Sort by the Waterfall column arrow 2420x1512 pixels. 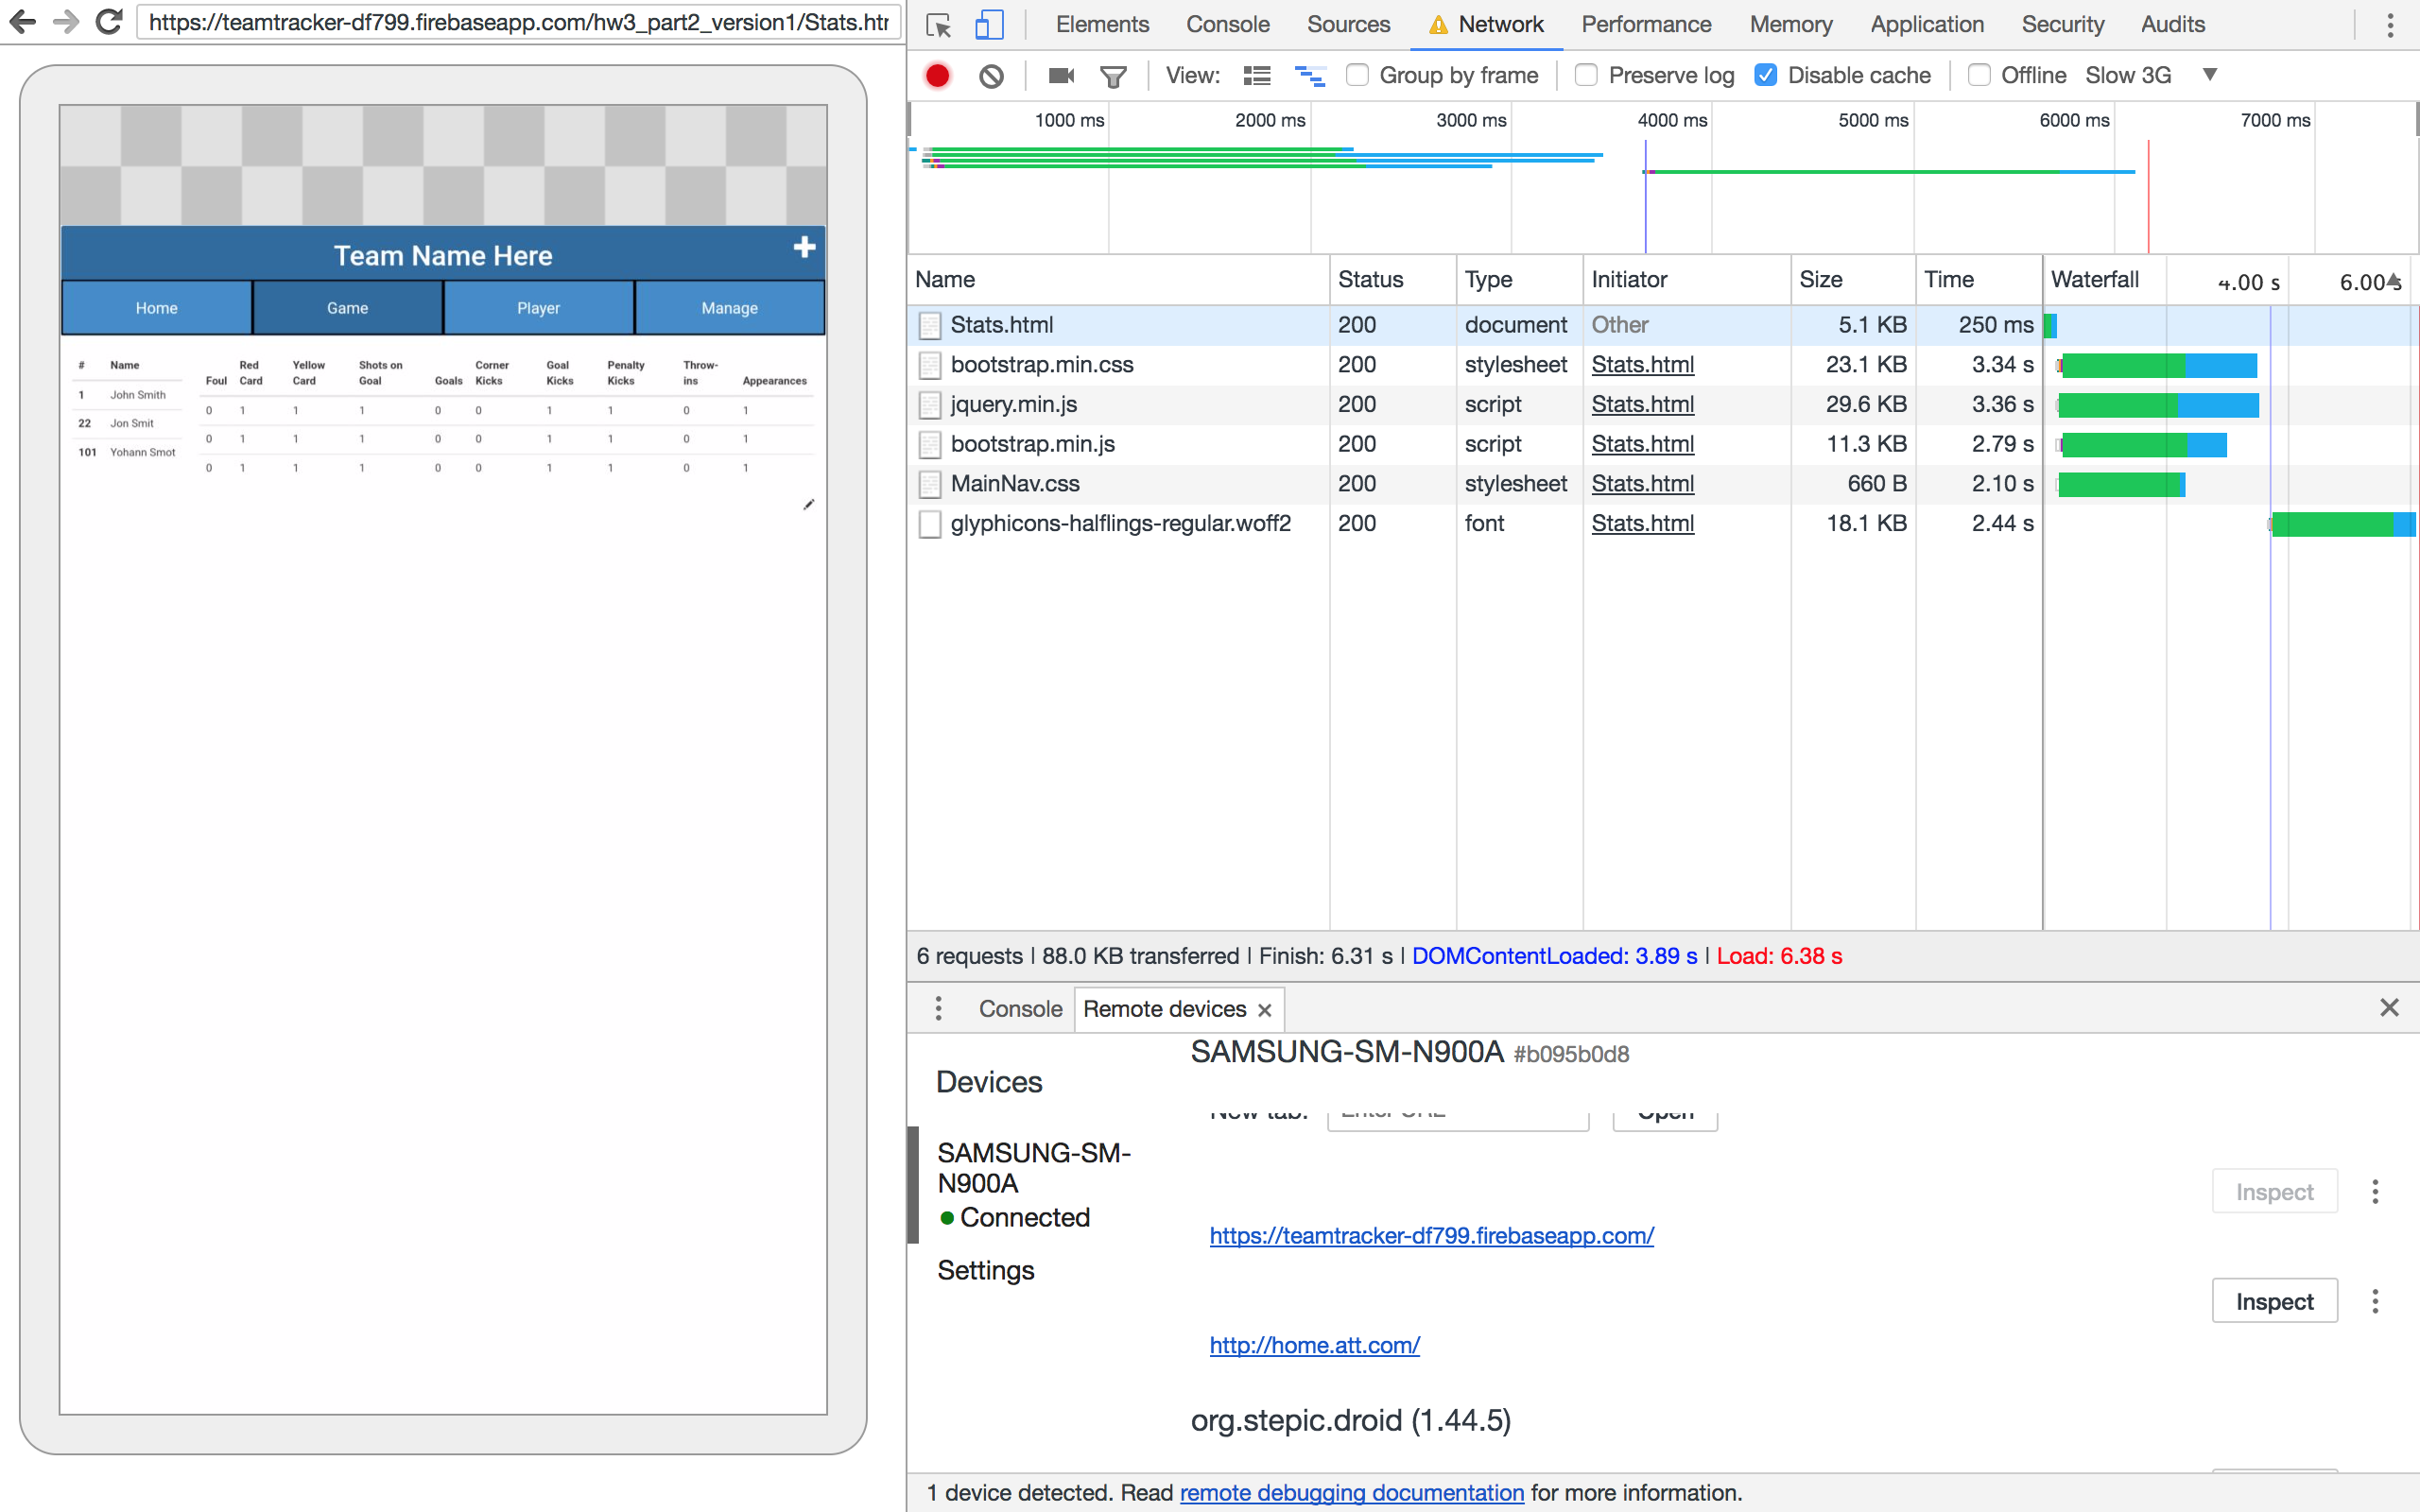2394,281
